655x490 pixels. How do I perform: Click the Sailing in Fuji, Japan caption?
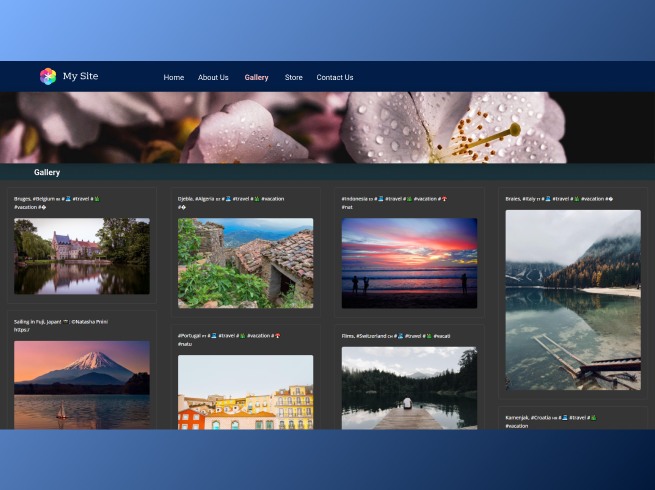tap(61, 325)
